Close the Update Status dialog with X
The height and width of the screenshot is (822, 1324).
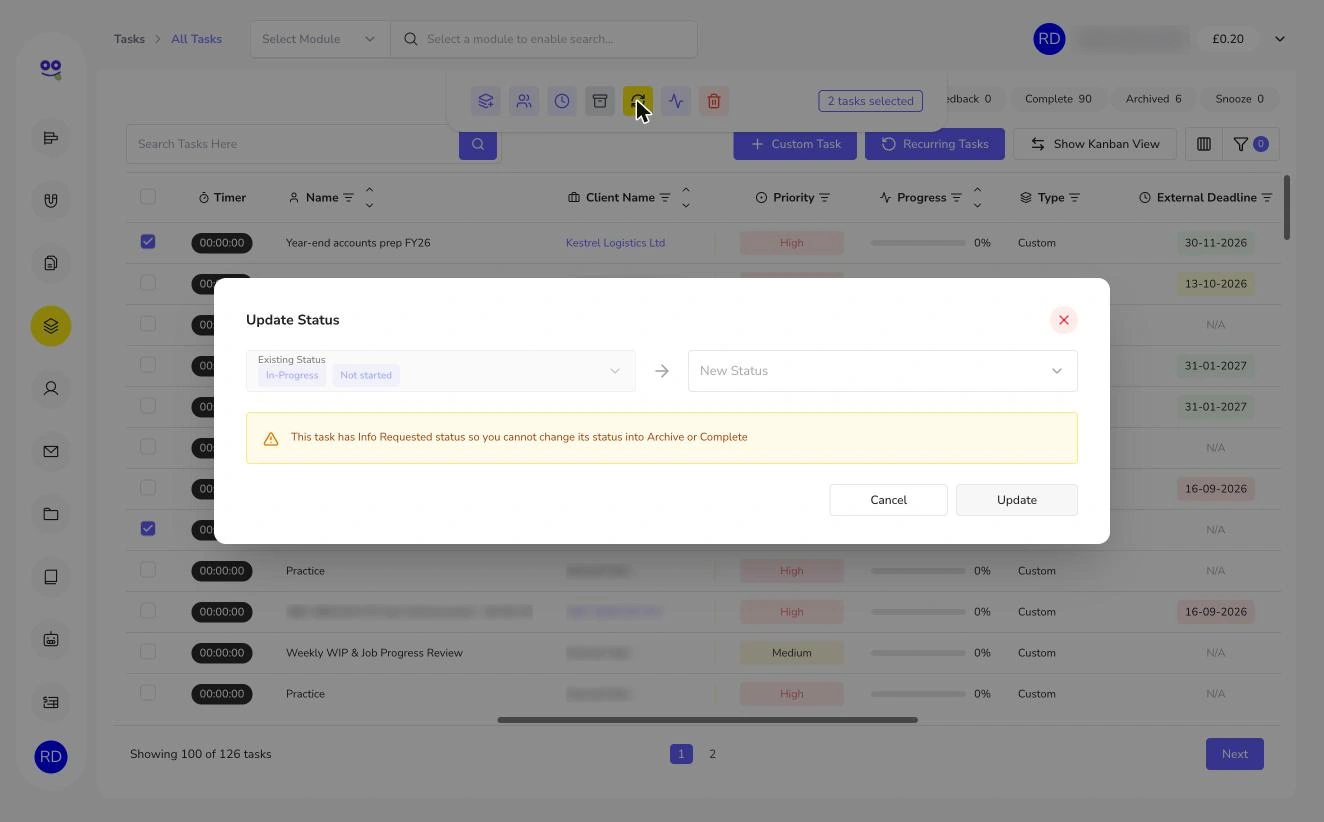1064,320
